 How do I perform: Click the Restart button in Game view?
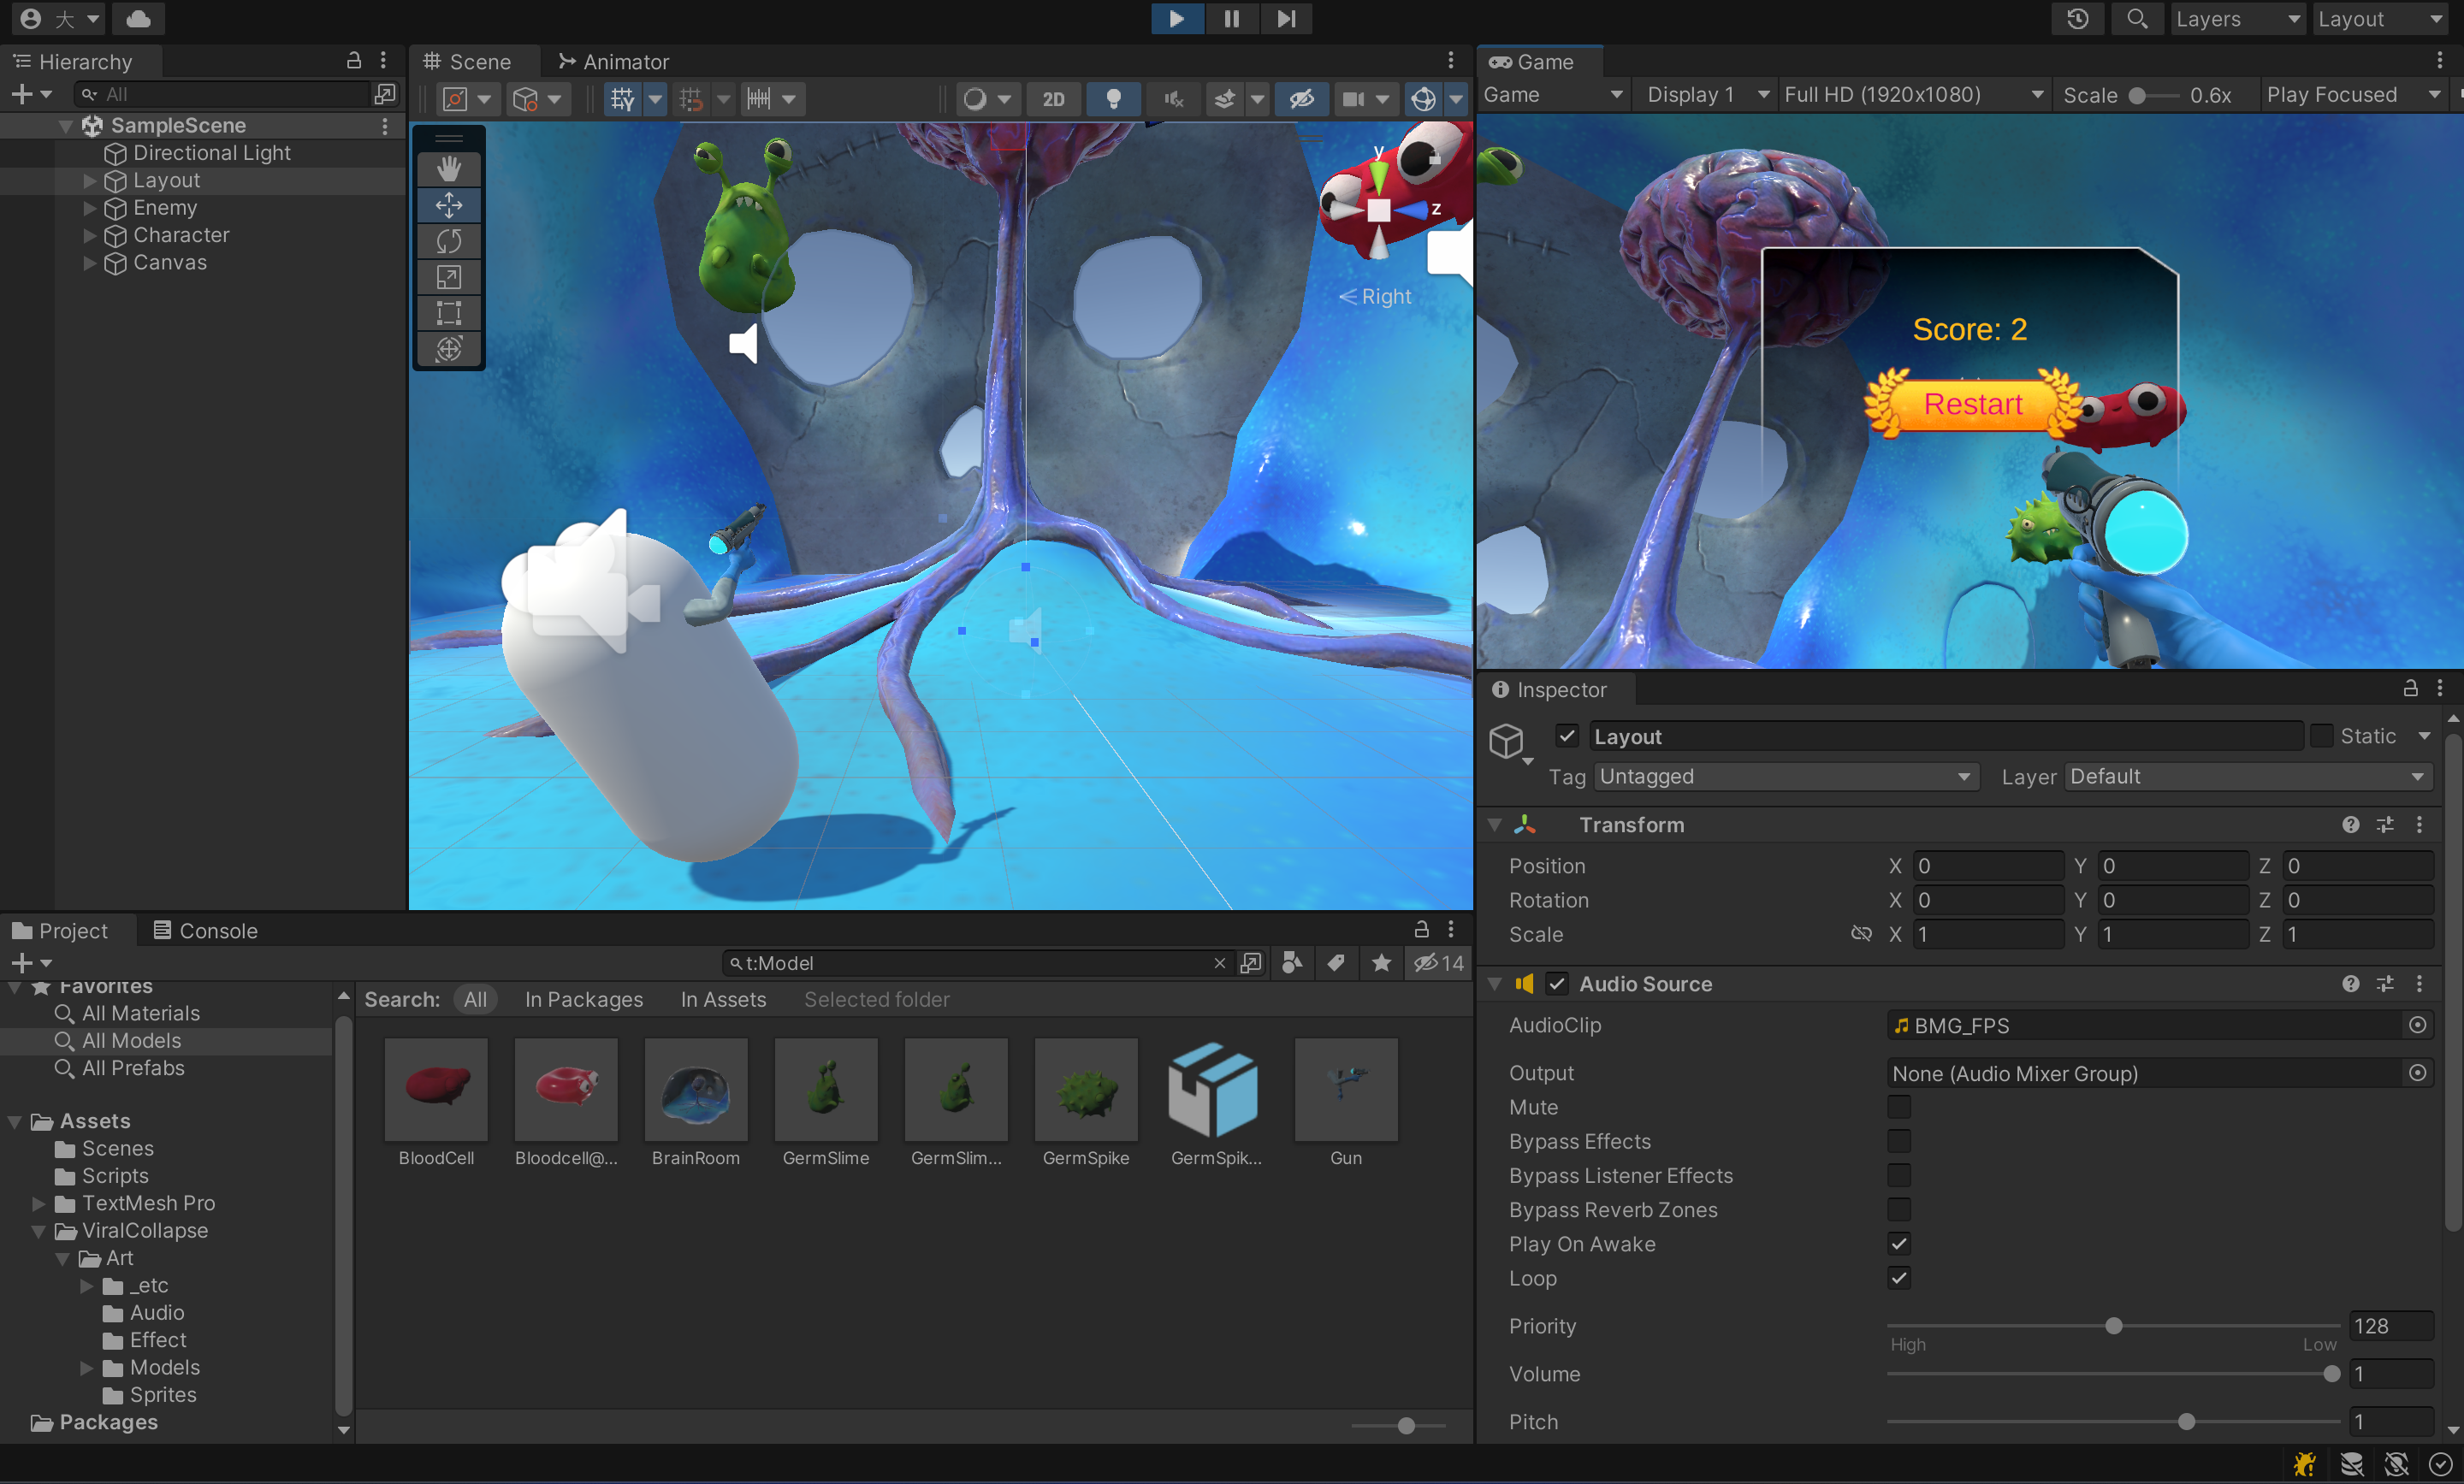point(1972,404)
